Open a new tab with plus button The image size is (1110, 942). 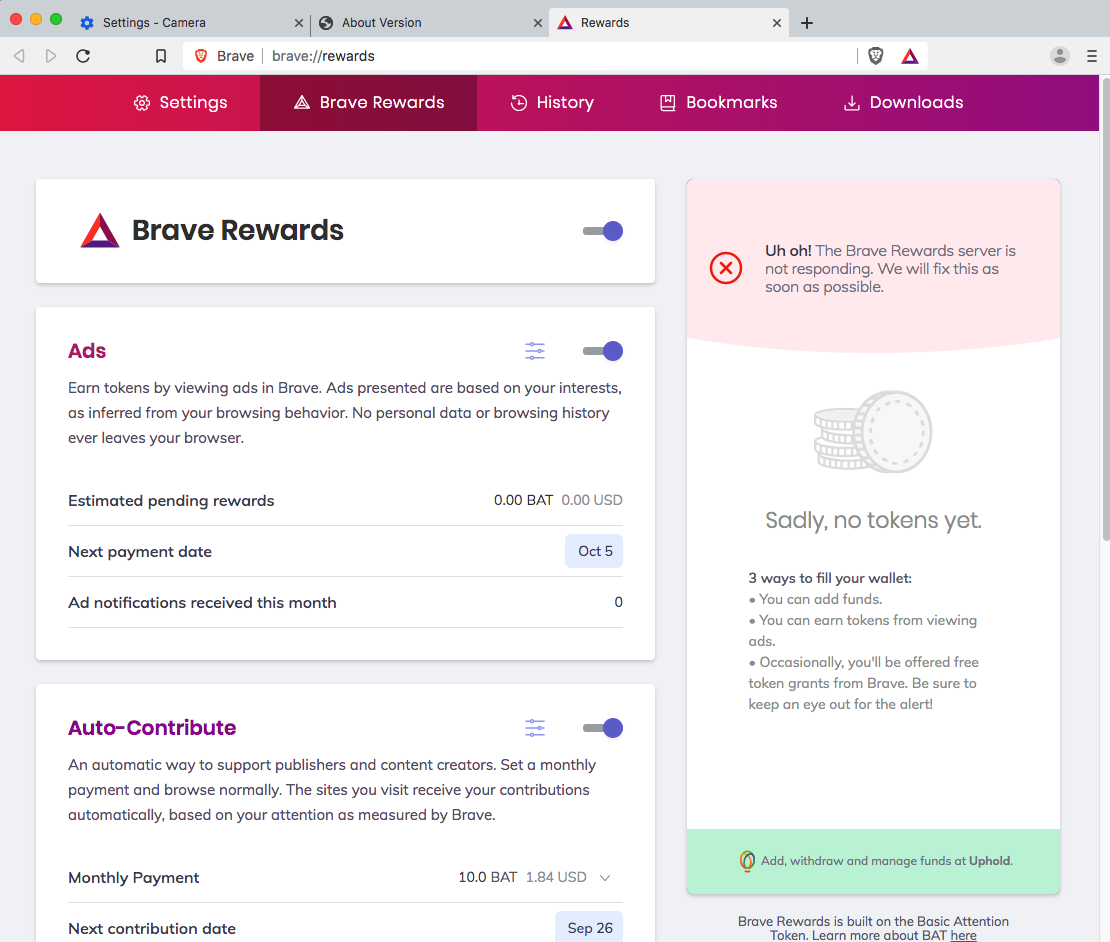click(807, 23)
